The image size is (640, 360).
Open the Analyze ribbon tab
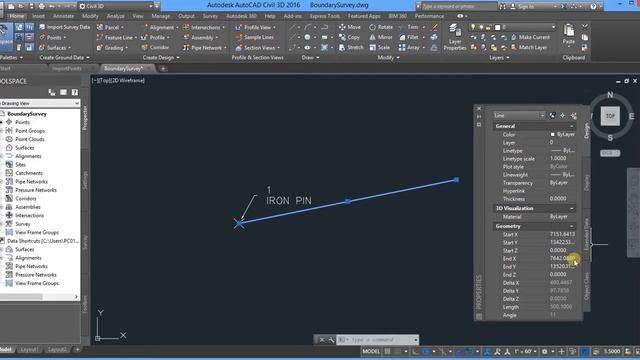coord(116,16)
